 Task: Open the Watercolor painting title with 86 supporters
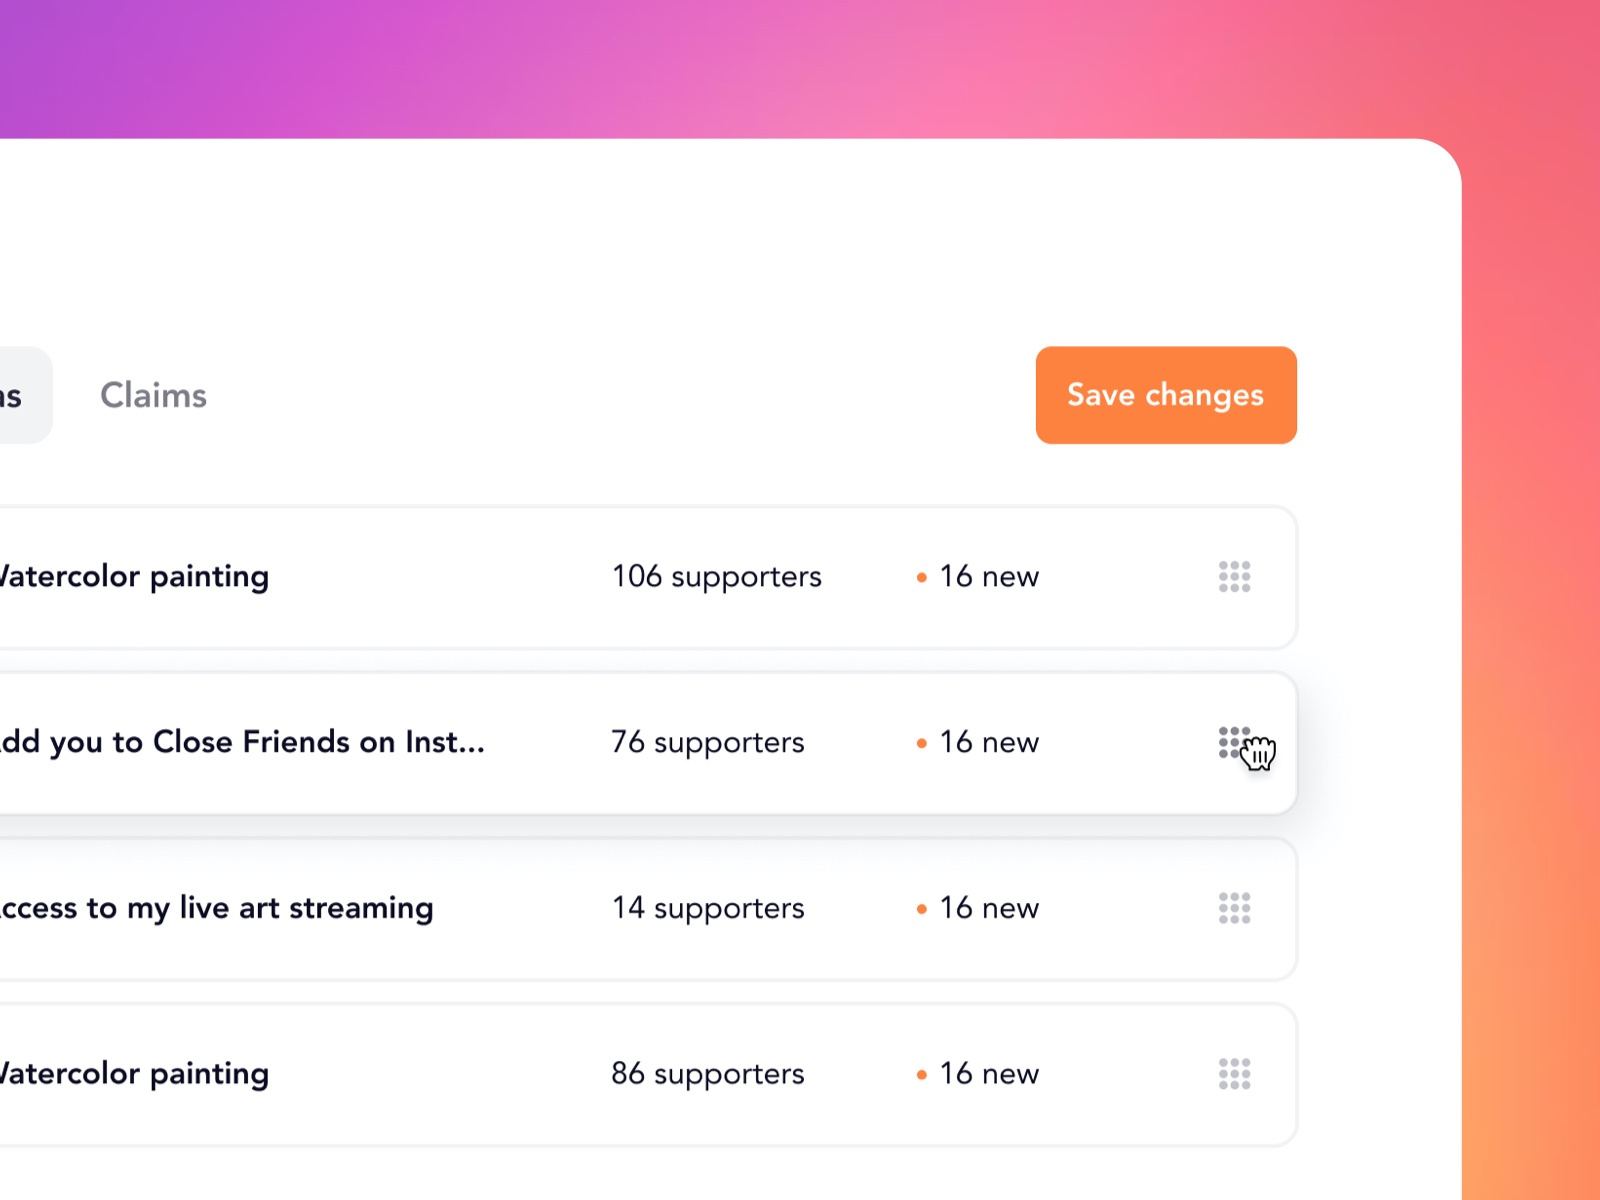(x=134, y=1074)
